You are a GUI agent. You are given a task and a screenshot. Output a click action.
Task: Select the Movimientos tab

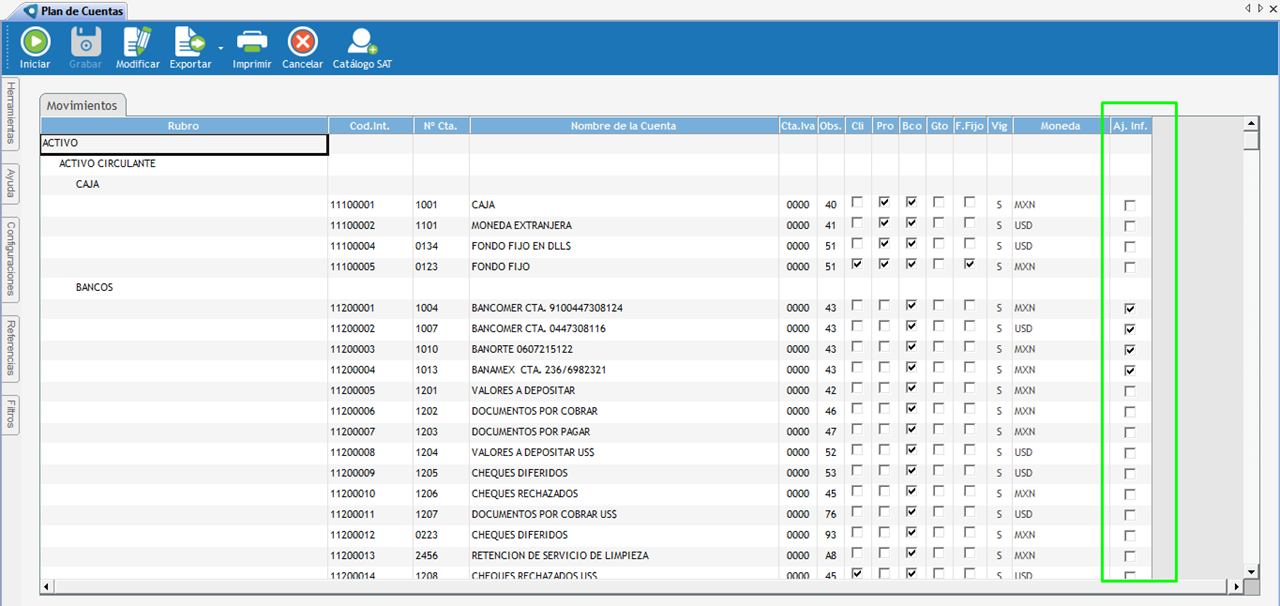[82, 105]
